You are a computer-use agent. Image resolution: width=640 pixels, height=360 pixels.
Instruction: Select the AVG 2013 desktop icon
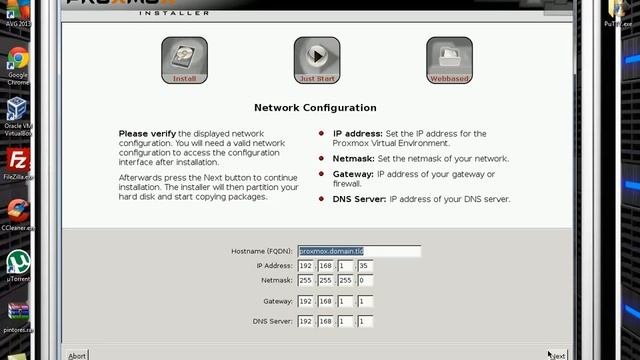click(x=18, y=14)
